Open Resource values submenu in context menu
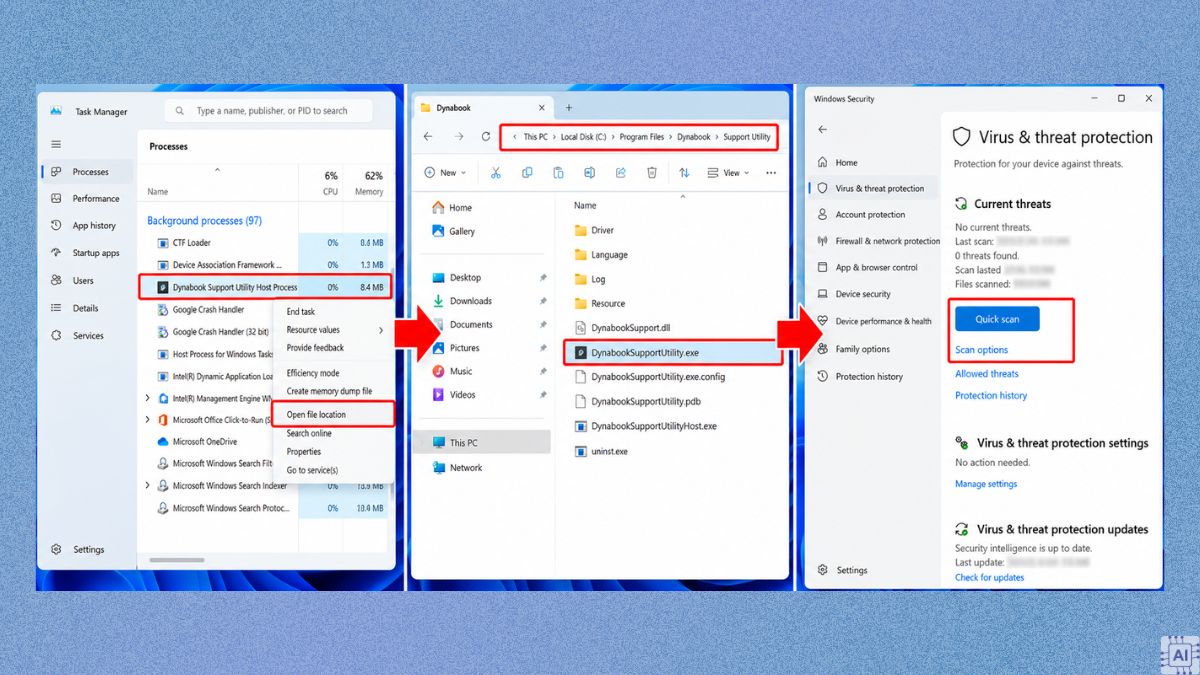This screenshot has height=675, width=1200. tap(334, 330)
